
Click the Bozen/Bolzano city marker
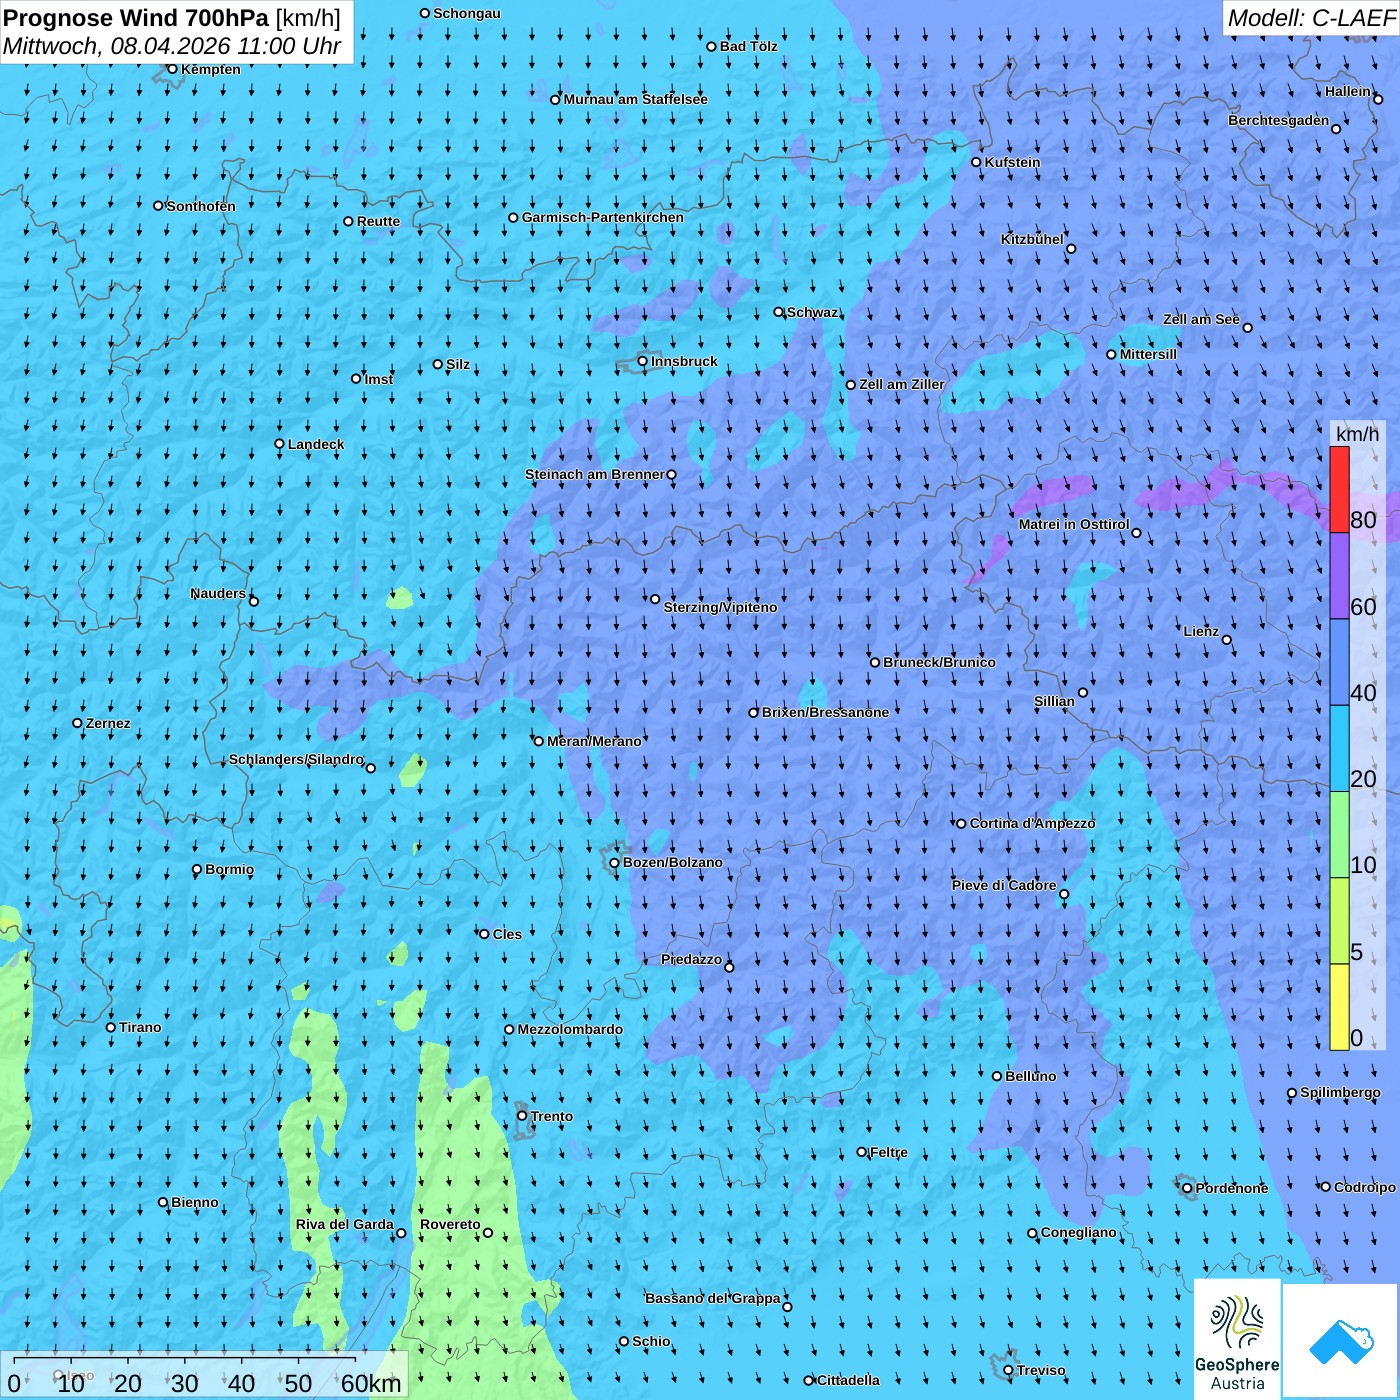tap(615, 863)
